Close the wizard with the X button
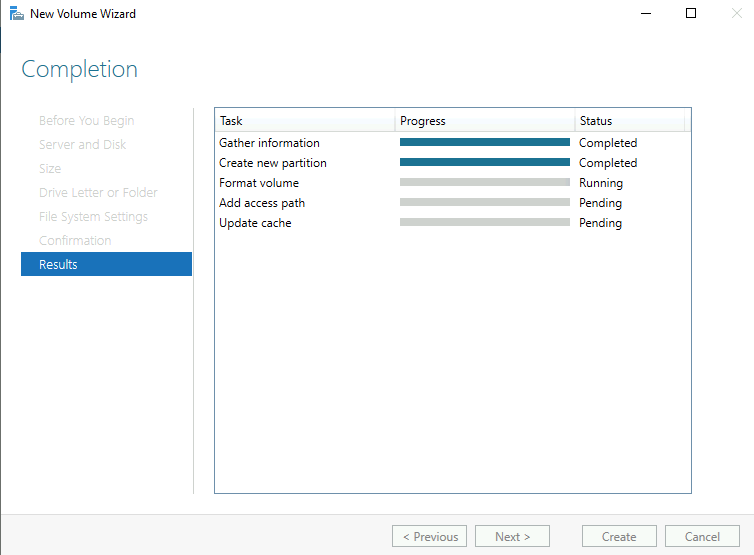The width and height of the screenshot is (754, 555). tap(736, 13)
